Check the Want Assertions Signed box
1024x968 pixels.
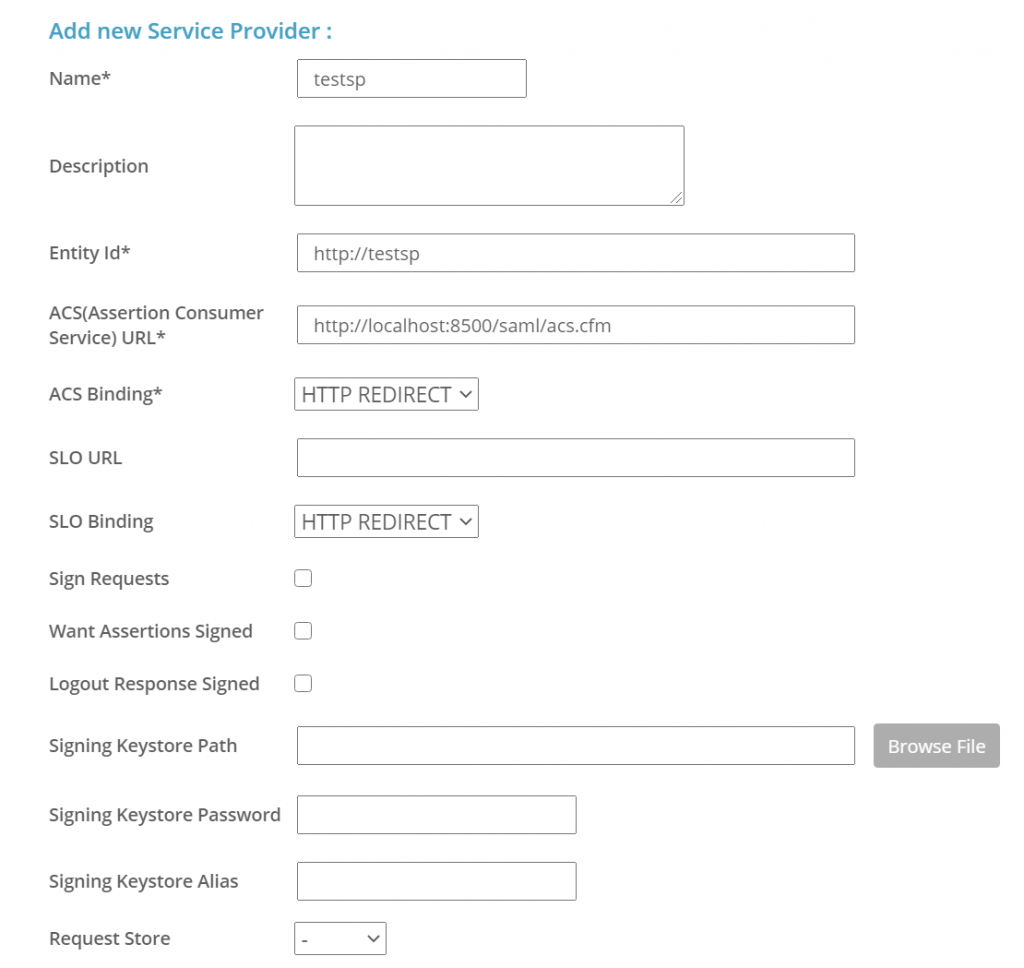pyautogui.click(x=303, y=631)
